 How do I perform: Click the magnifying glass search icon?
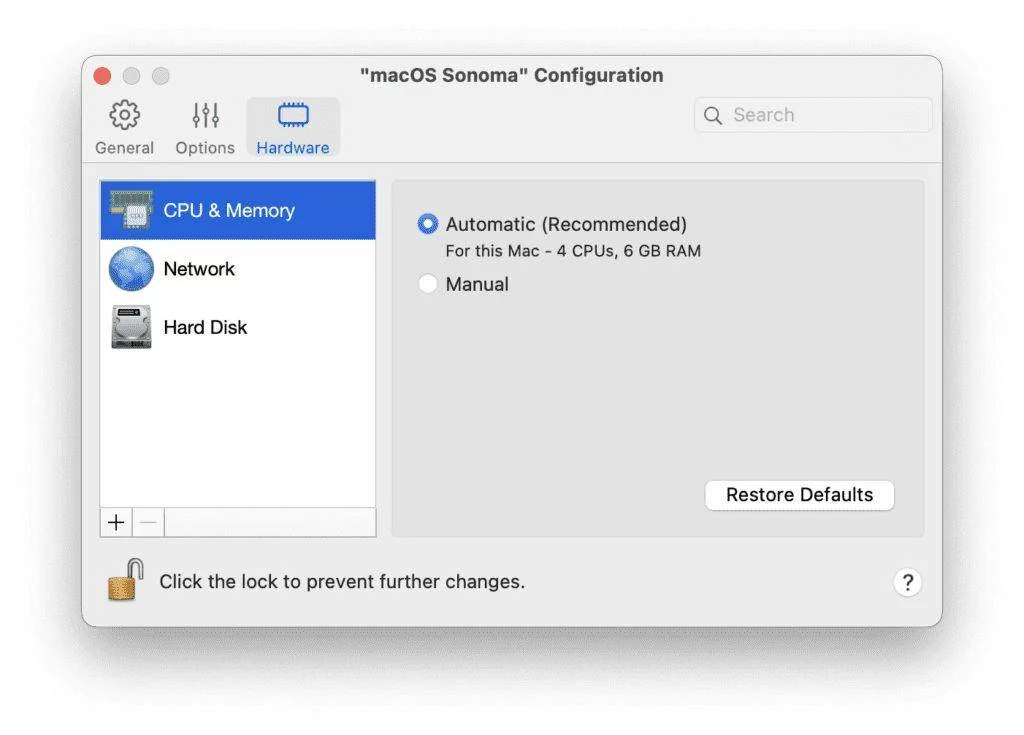713,115
